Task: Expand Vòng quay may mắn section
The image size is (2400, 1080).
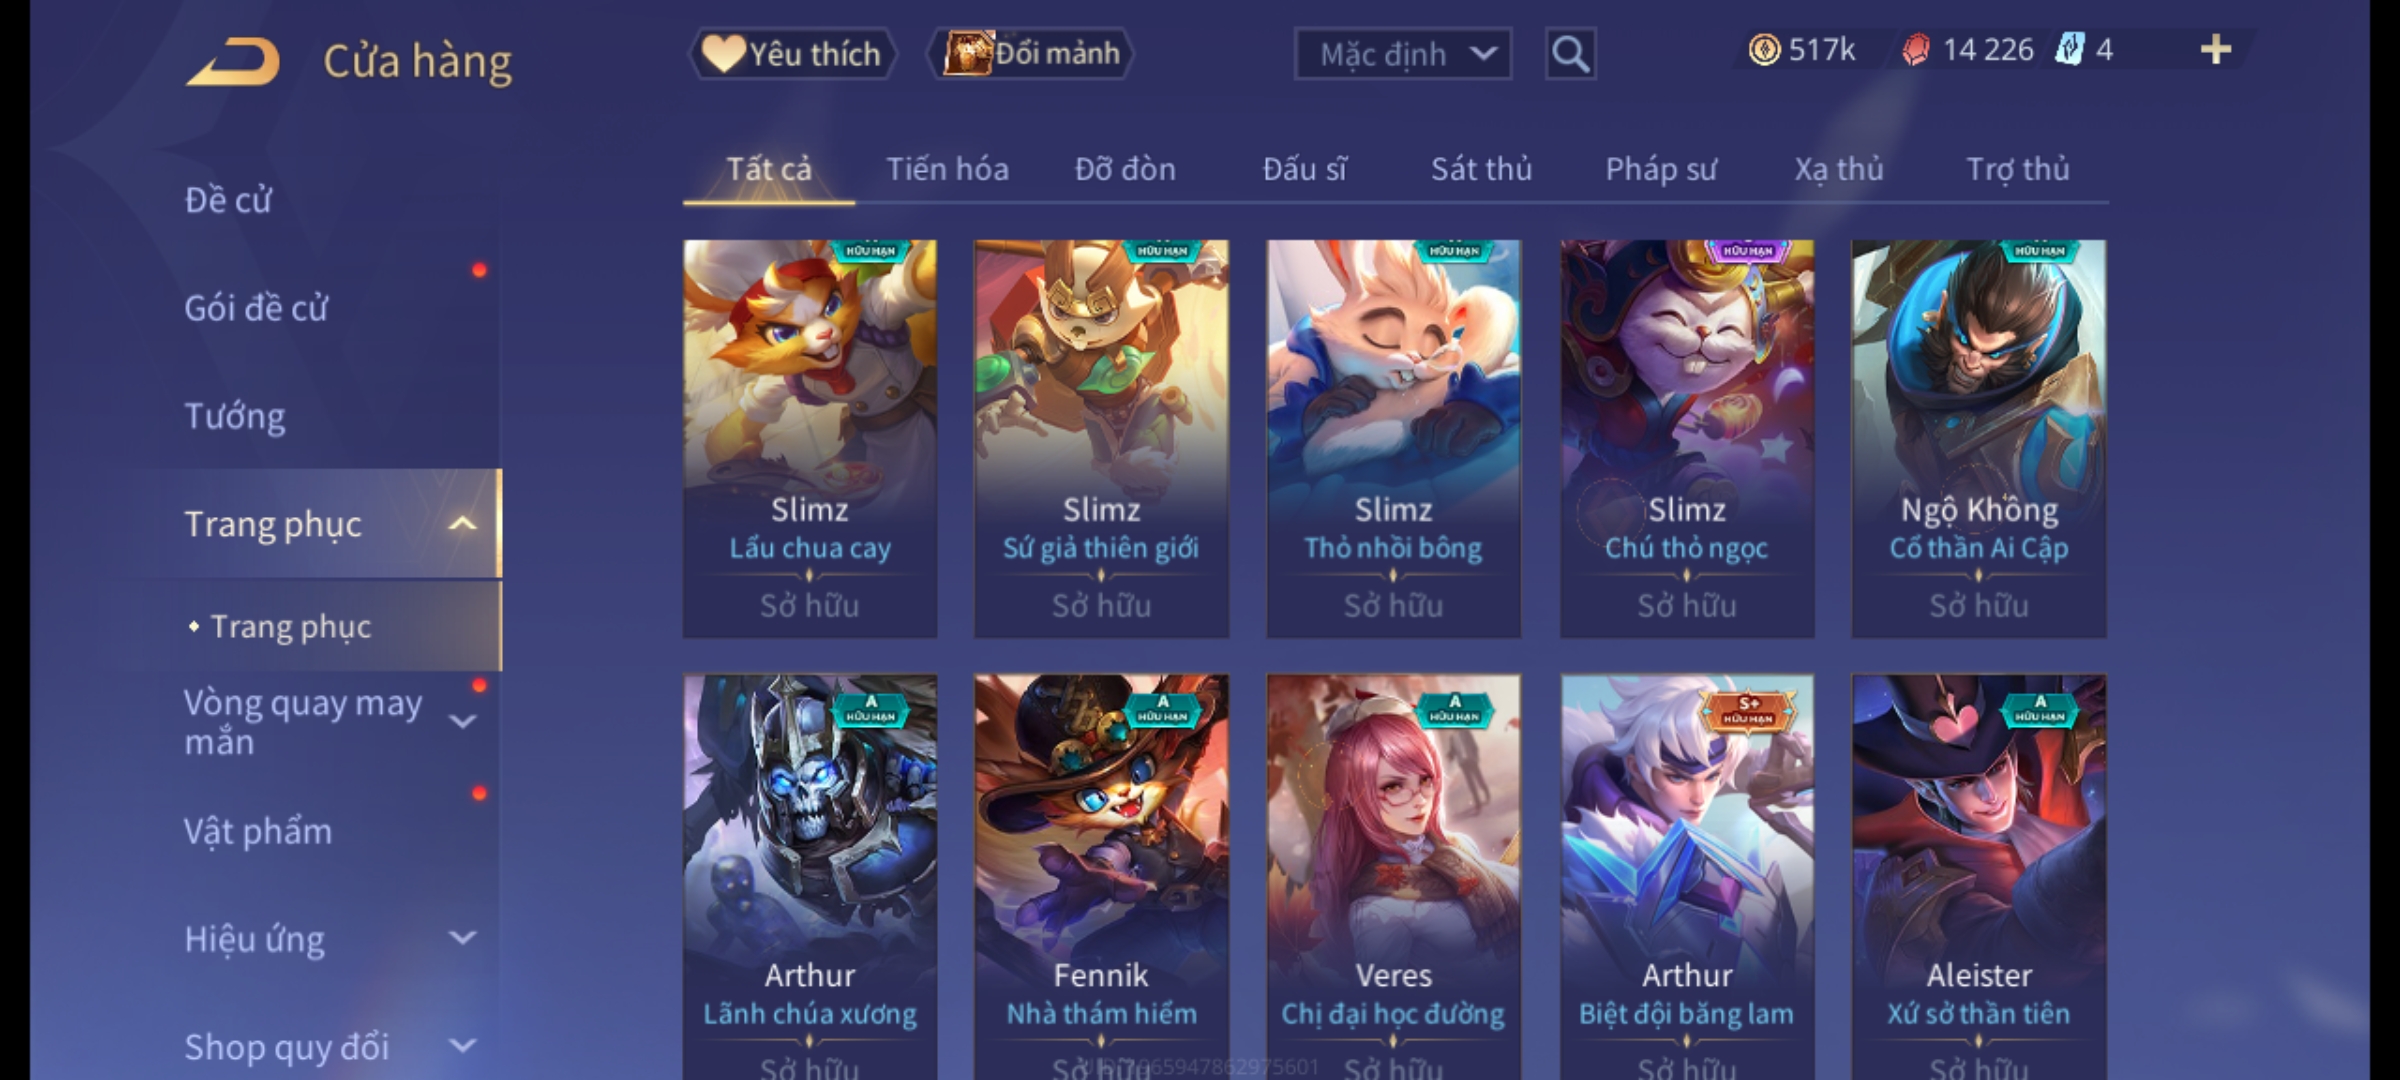Action: tap(462, 721)
